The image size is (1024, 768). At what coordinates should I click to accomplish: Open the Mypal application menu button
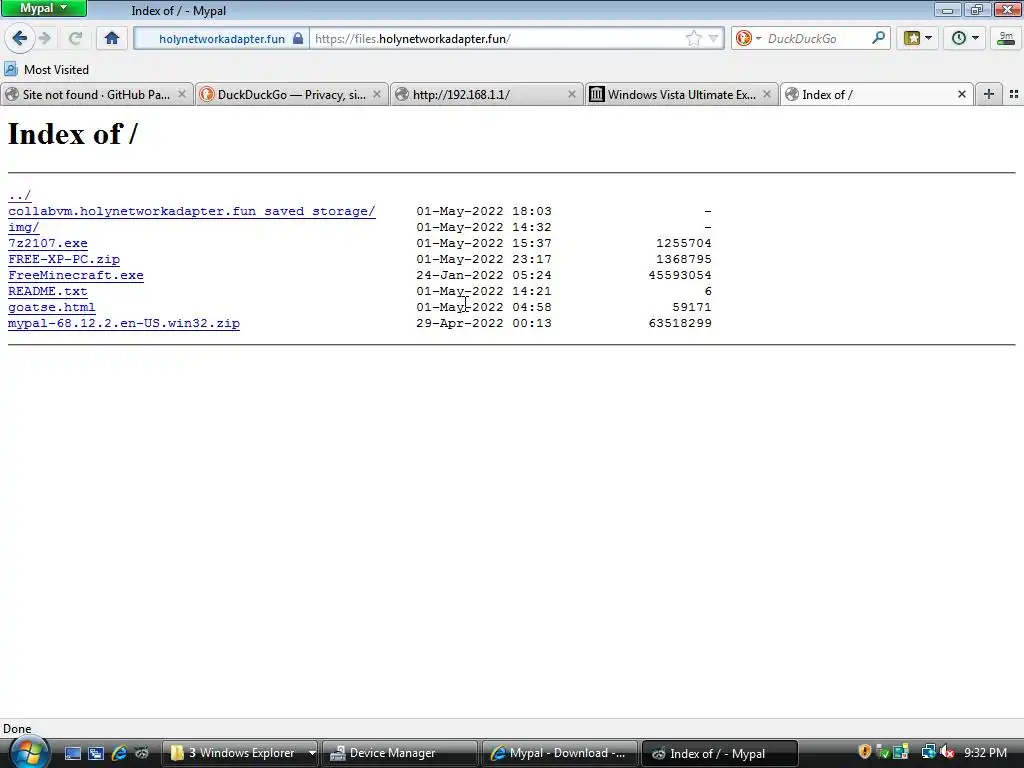[44, 8]
